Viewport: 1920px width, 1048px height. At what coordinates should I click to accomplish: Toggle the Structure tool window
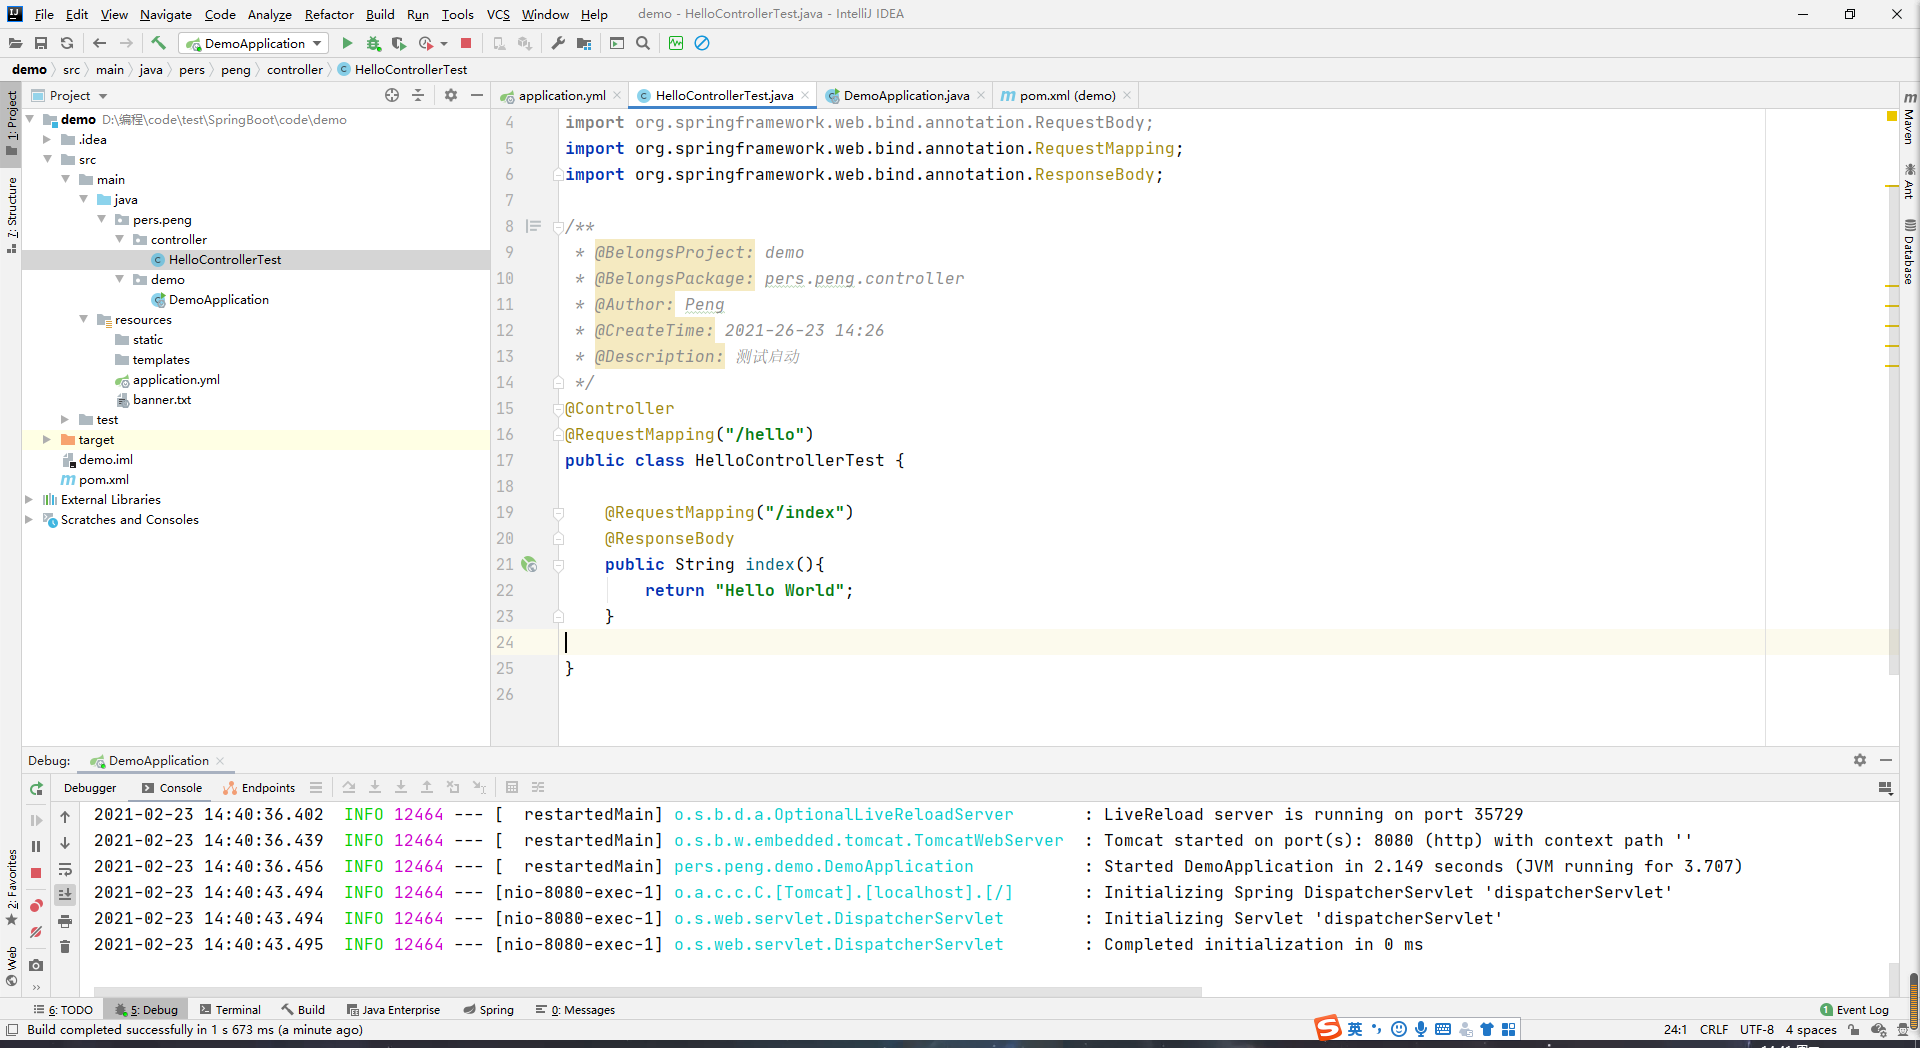click(11, 214)
